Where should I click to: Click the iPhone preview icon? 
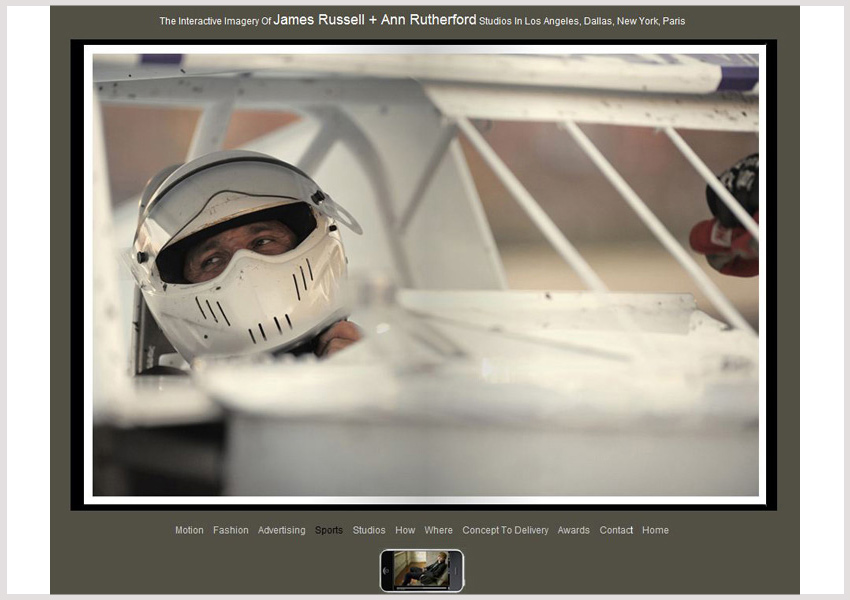(x=422, y=571)
